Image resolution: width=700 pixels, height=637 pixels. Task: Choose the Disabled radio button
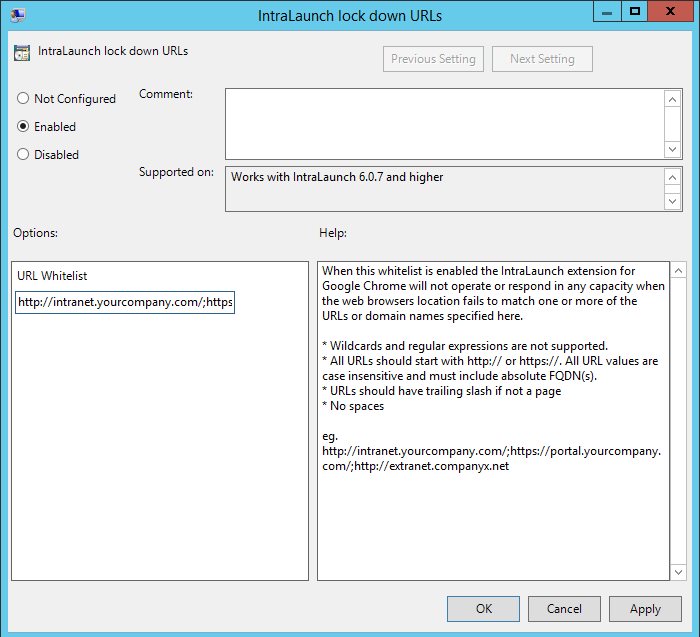[x=23, y=155]
